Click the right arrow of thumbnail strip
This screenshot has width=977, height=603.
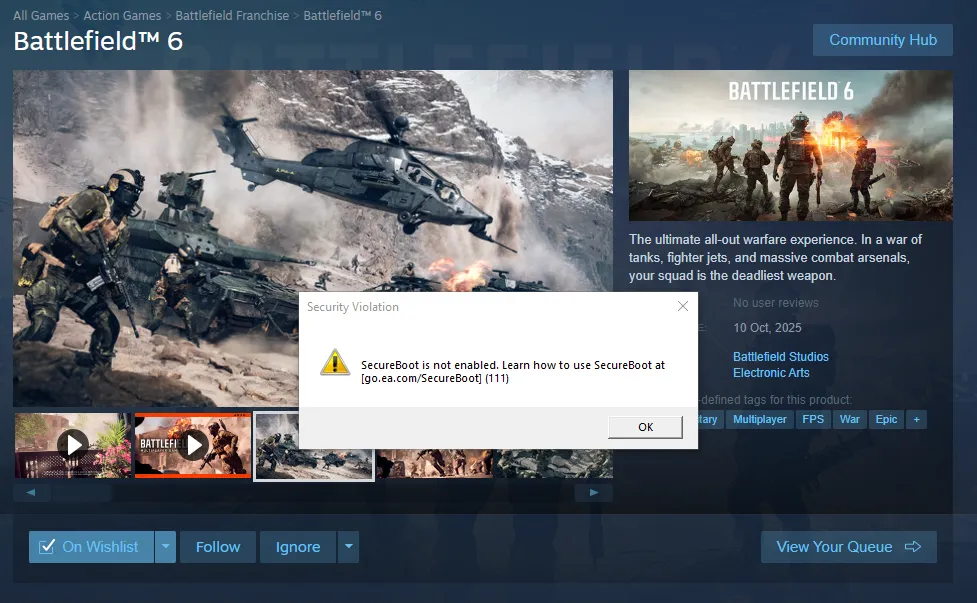(594, 492)
